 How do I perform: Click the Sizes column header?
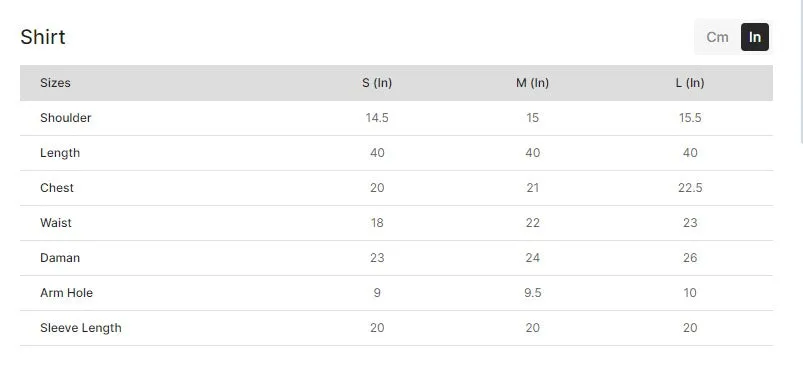click(x=55, y=82)
